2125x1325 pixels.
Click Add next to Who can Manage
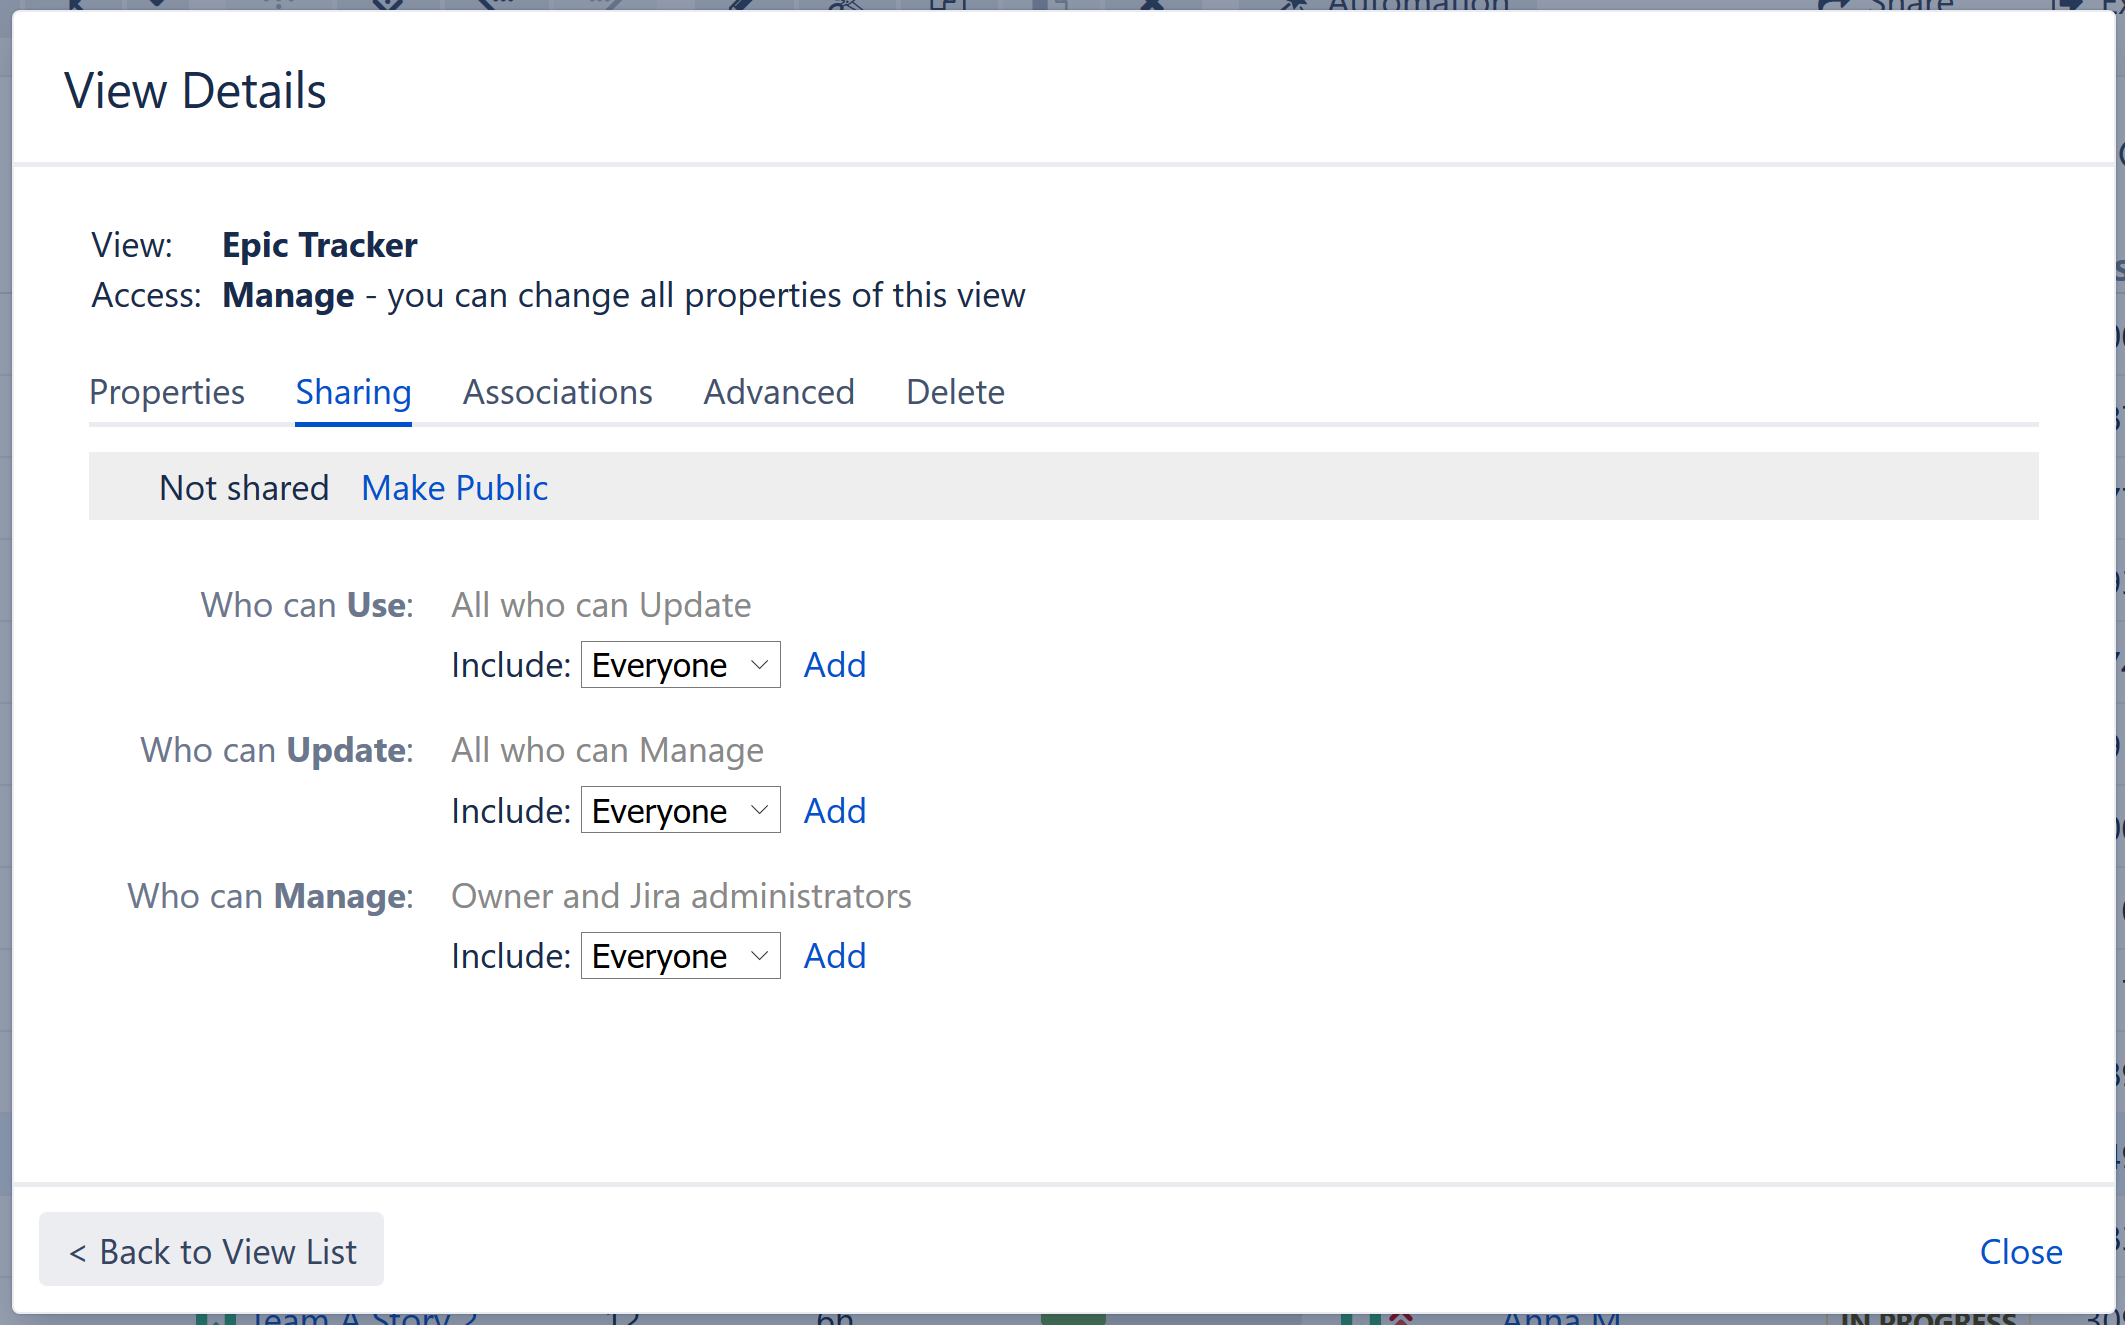point(834,955)
